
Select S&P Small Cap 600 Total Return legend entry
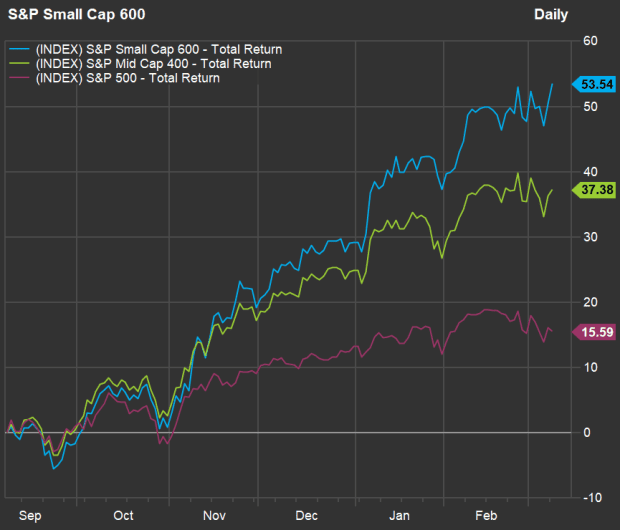click(x=158, y=48)
